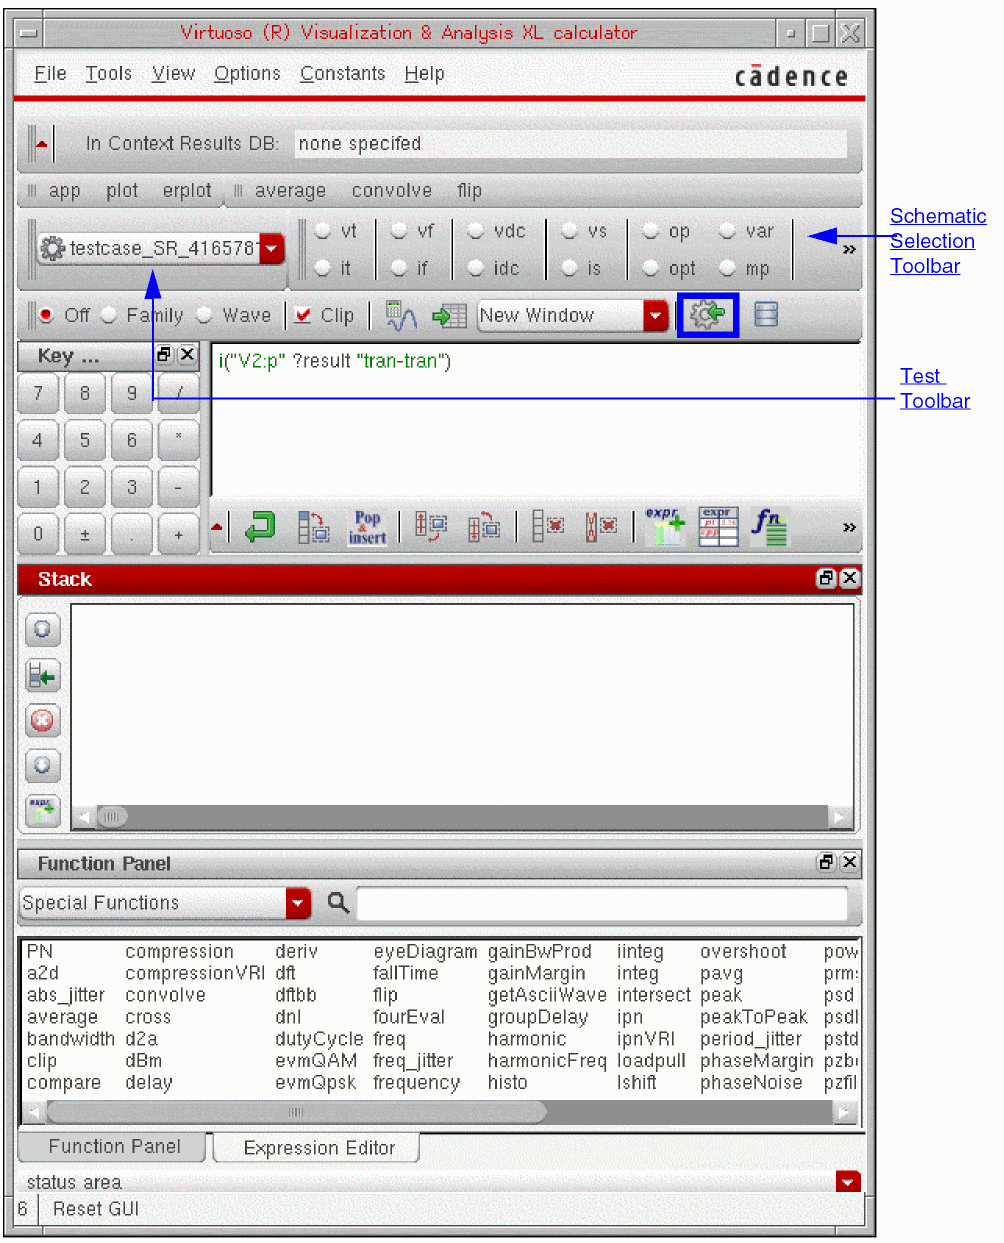Screen dimensions: 1004x1243
Task: Open the testcase_SR test dropdown
Action: coord(271,248)
